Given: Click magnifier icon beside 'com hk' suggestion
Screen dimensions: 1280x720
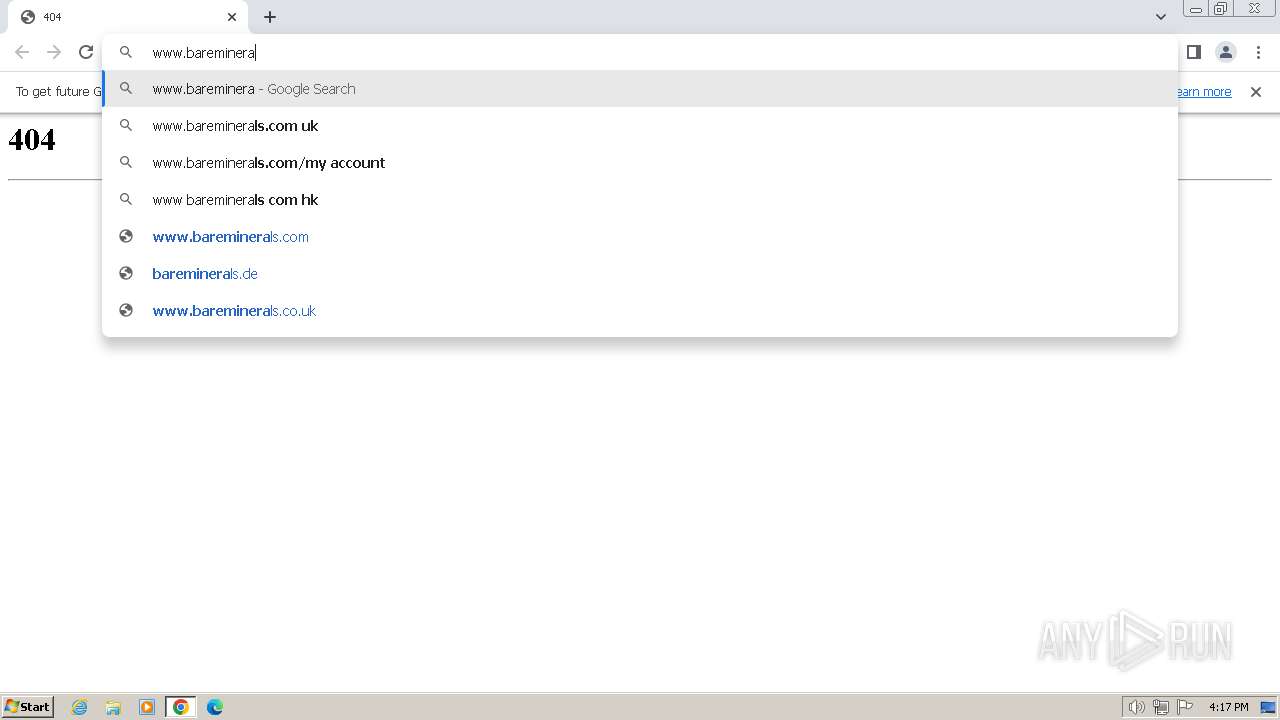Looking at the screenshot, I should click(126, 200).
